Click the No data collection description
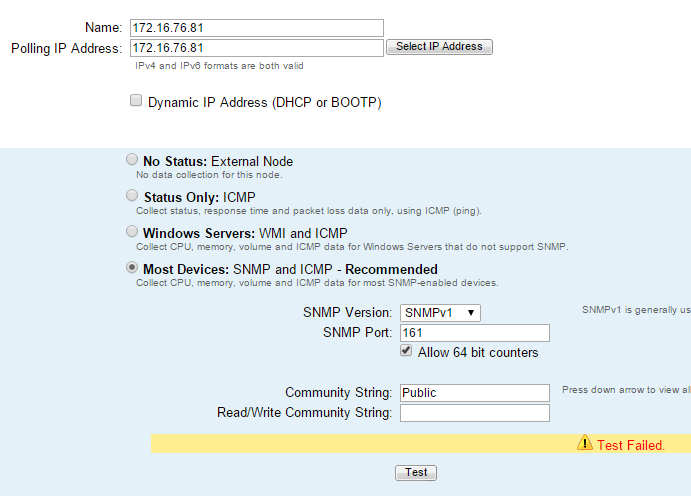This screenshot has height=500, width=691. pos(209,175)
